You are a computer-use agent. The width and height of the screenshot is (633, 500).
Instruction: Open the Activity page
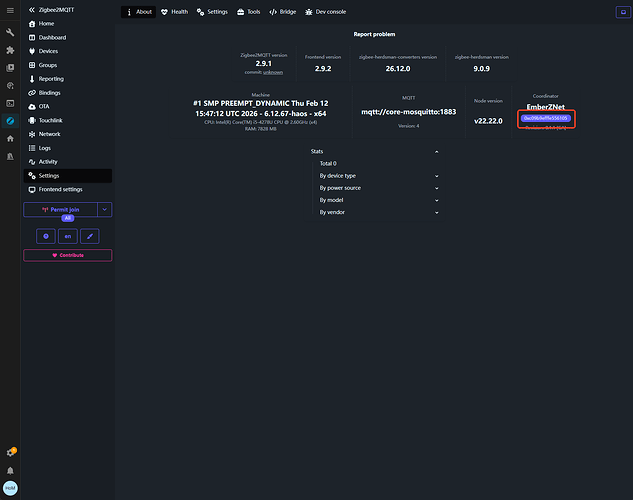coord(67,162)
